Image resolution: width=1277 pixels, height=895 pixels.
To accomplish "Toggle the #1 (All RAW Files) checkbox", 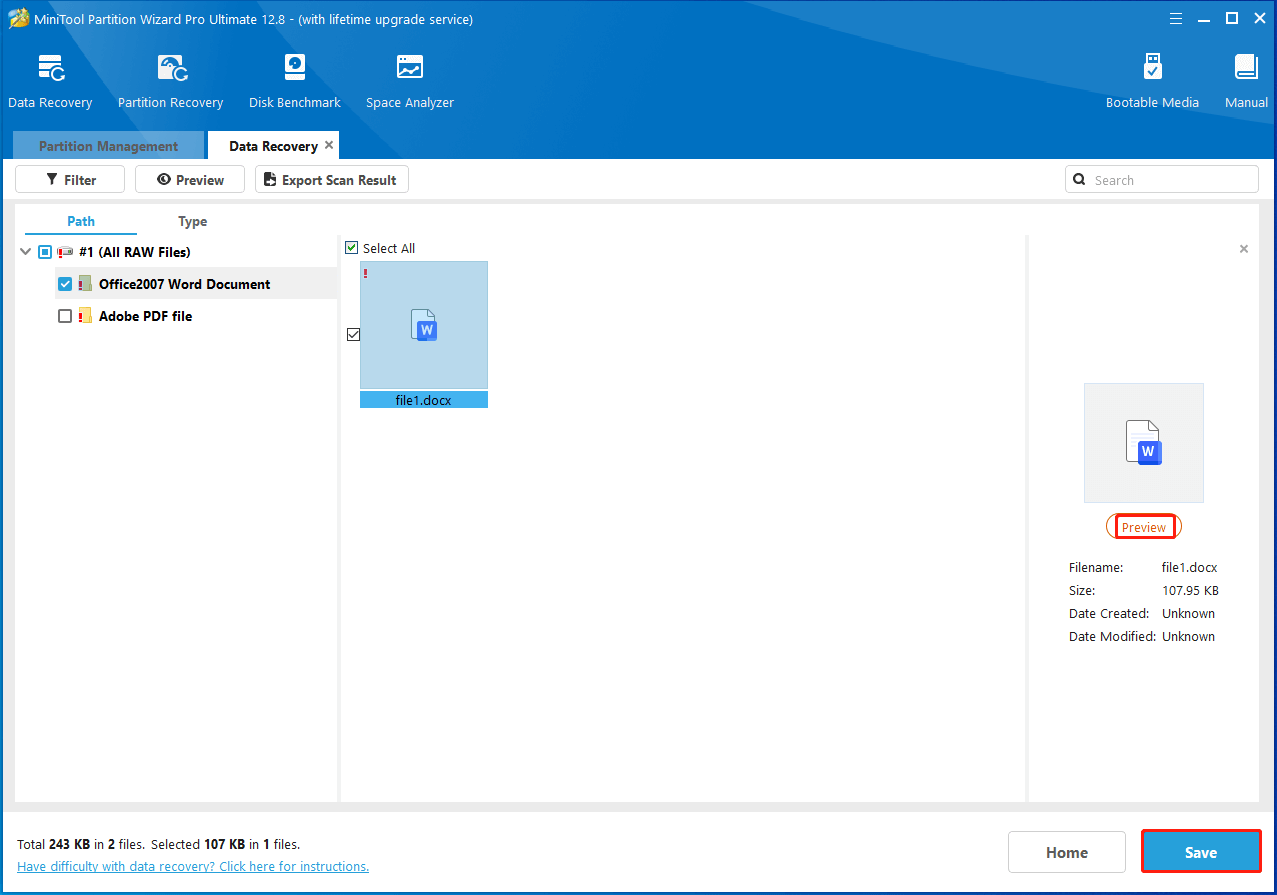I will point(45,252).
